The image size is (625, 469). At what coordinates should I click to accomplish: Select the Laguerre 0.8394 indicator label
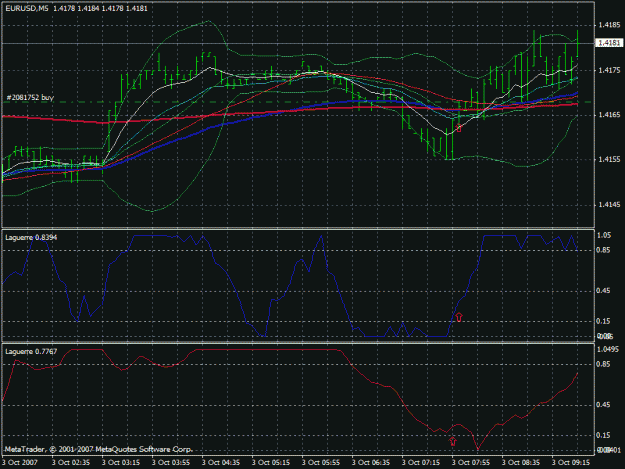click(31, 237)
